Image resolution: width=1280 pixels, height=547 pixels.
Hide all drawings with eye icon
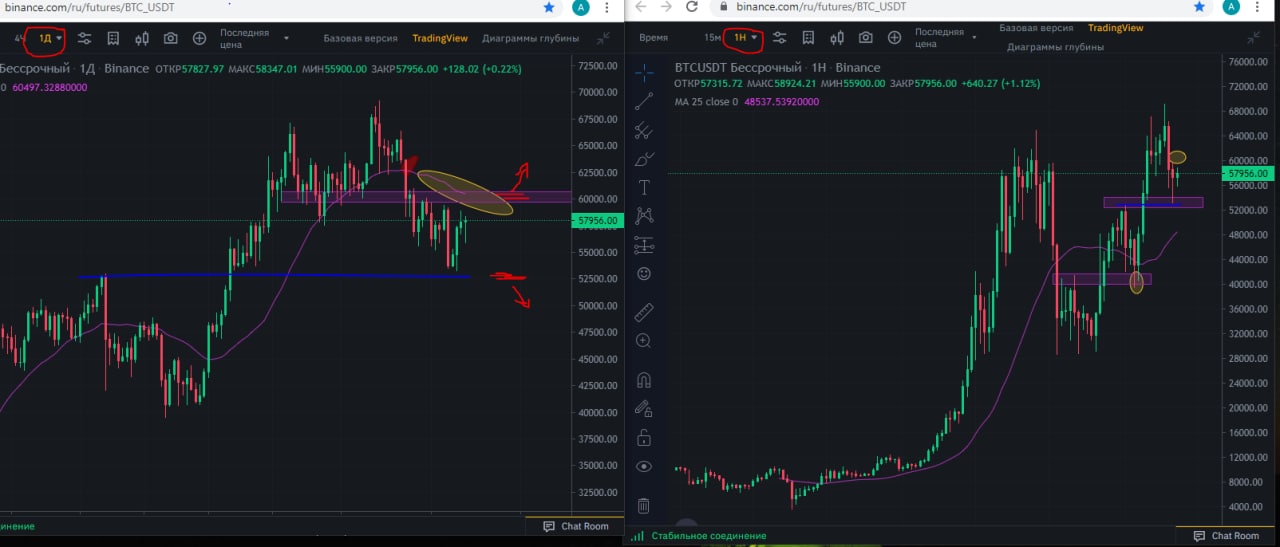(644, 466)
